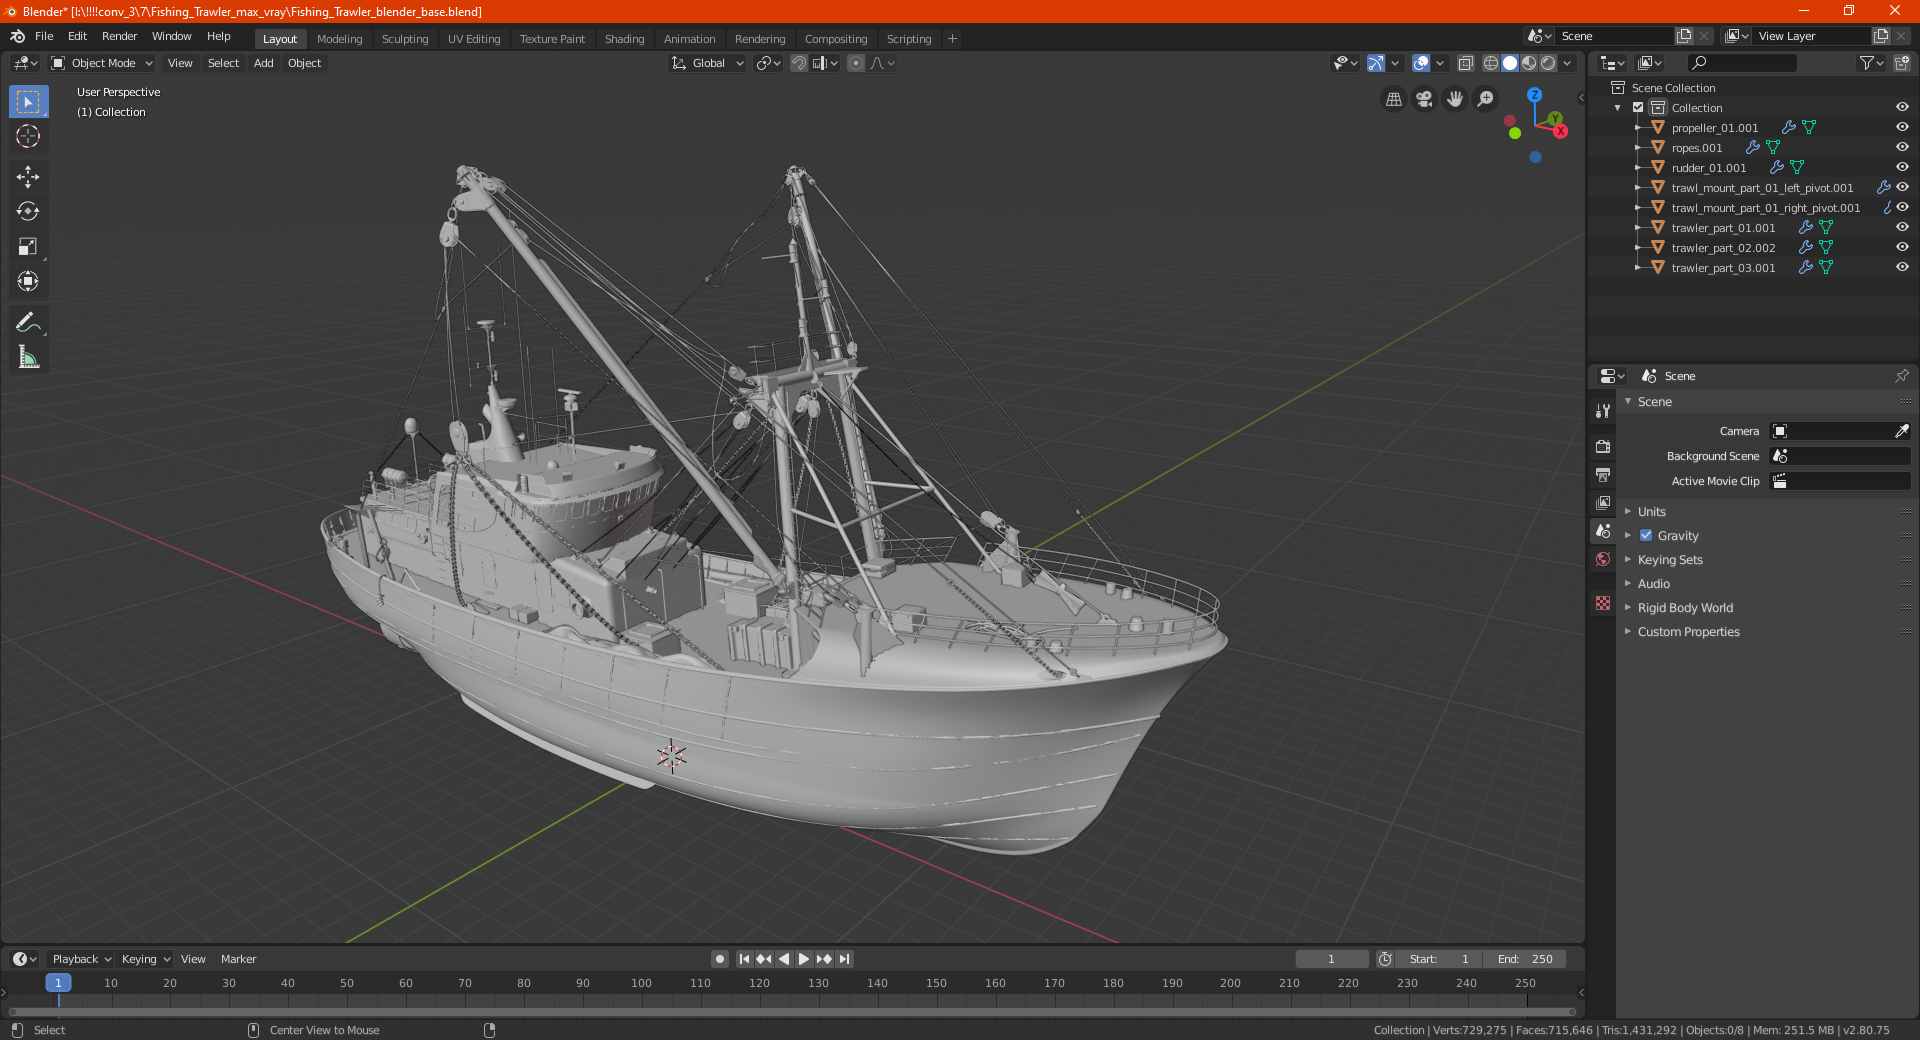
Task: Click the Start frame value field
Action: [x=1439, y=959]
